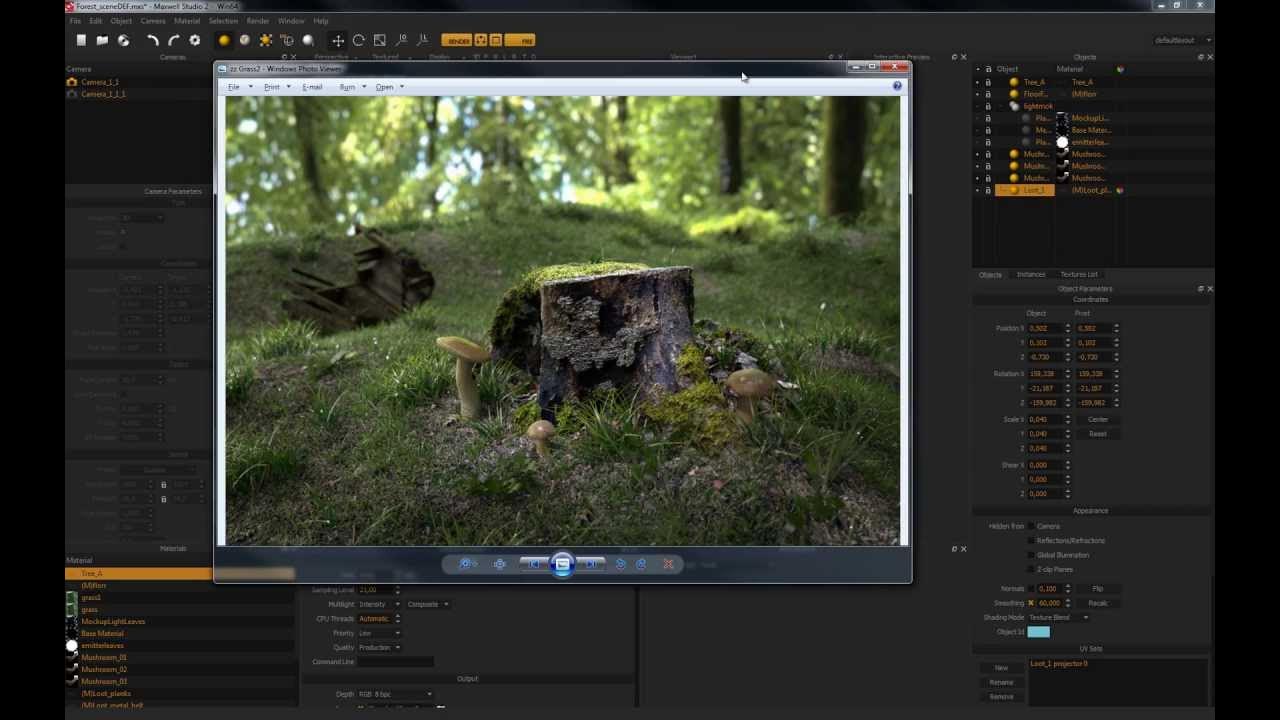Open the Quality Production dropdown
The width and height of the screenshot is (1280, 720).
coord(379,647)
